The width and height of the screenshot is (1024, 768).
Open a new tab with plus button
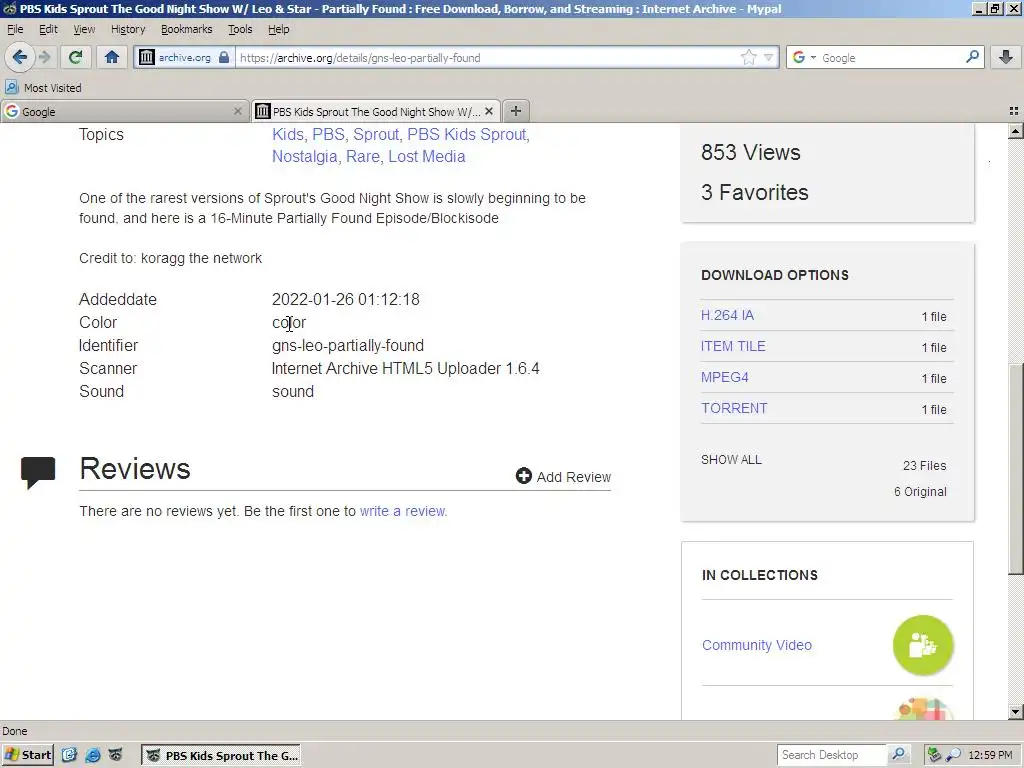[516, 111]
